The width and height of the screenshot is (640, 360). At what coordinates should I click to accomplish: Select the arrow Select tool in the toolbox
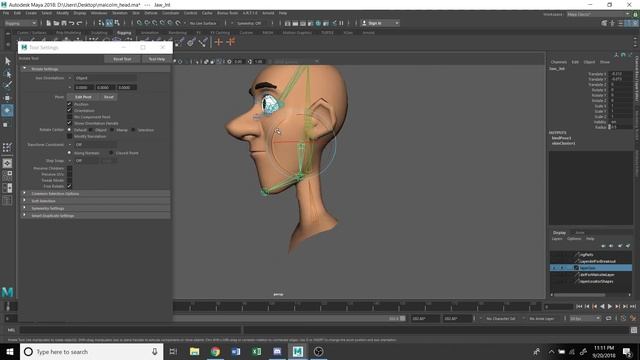coord(7,61)
